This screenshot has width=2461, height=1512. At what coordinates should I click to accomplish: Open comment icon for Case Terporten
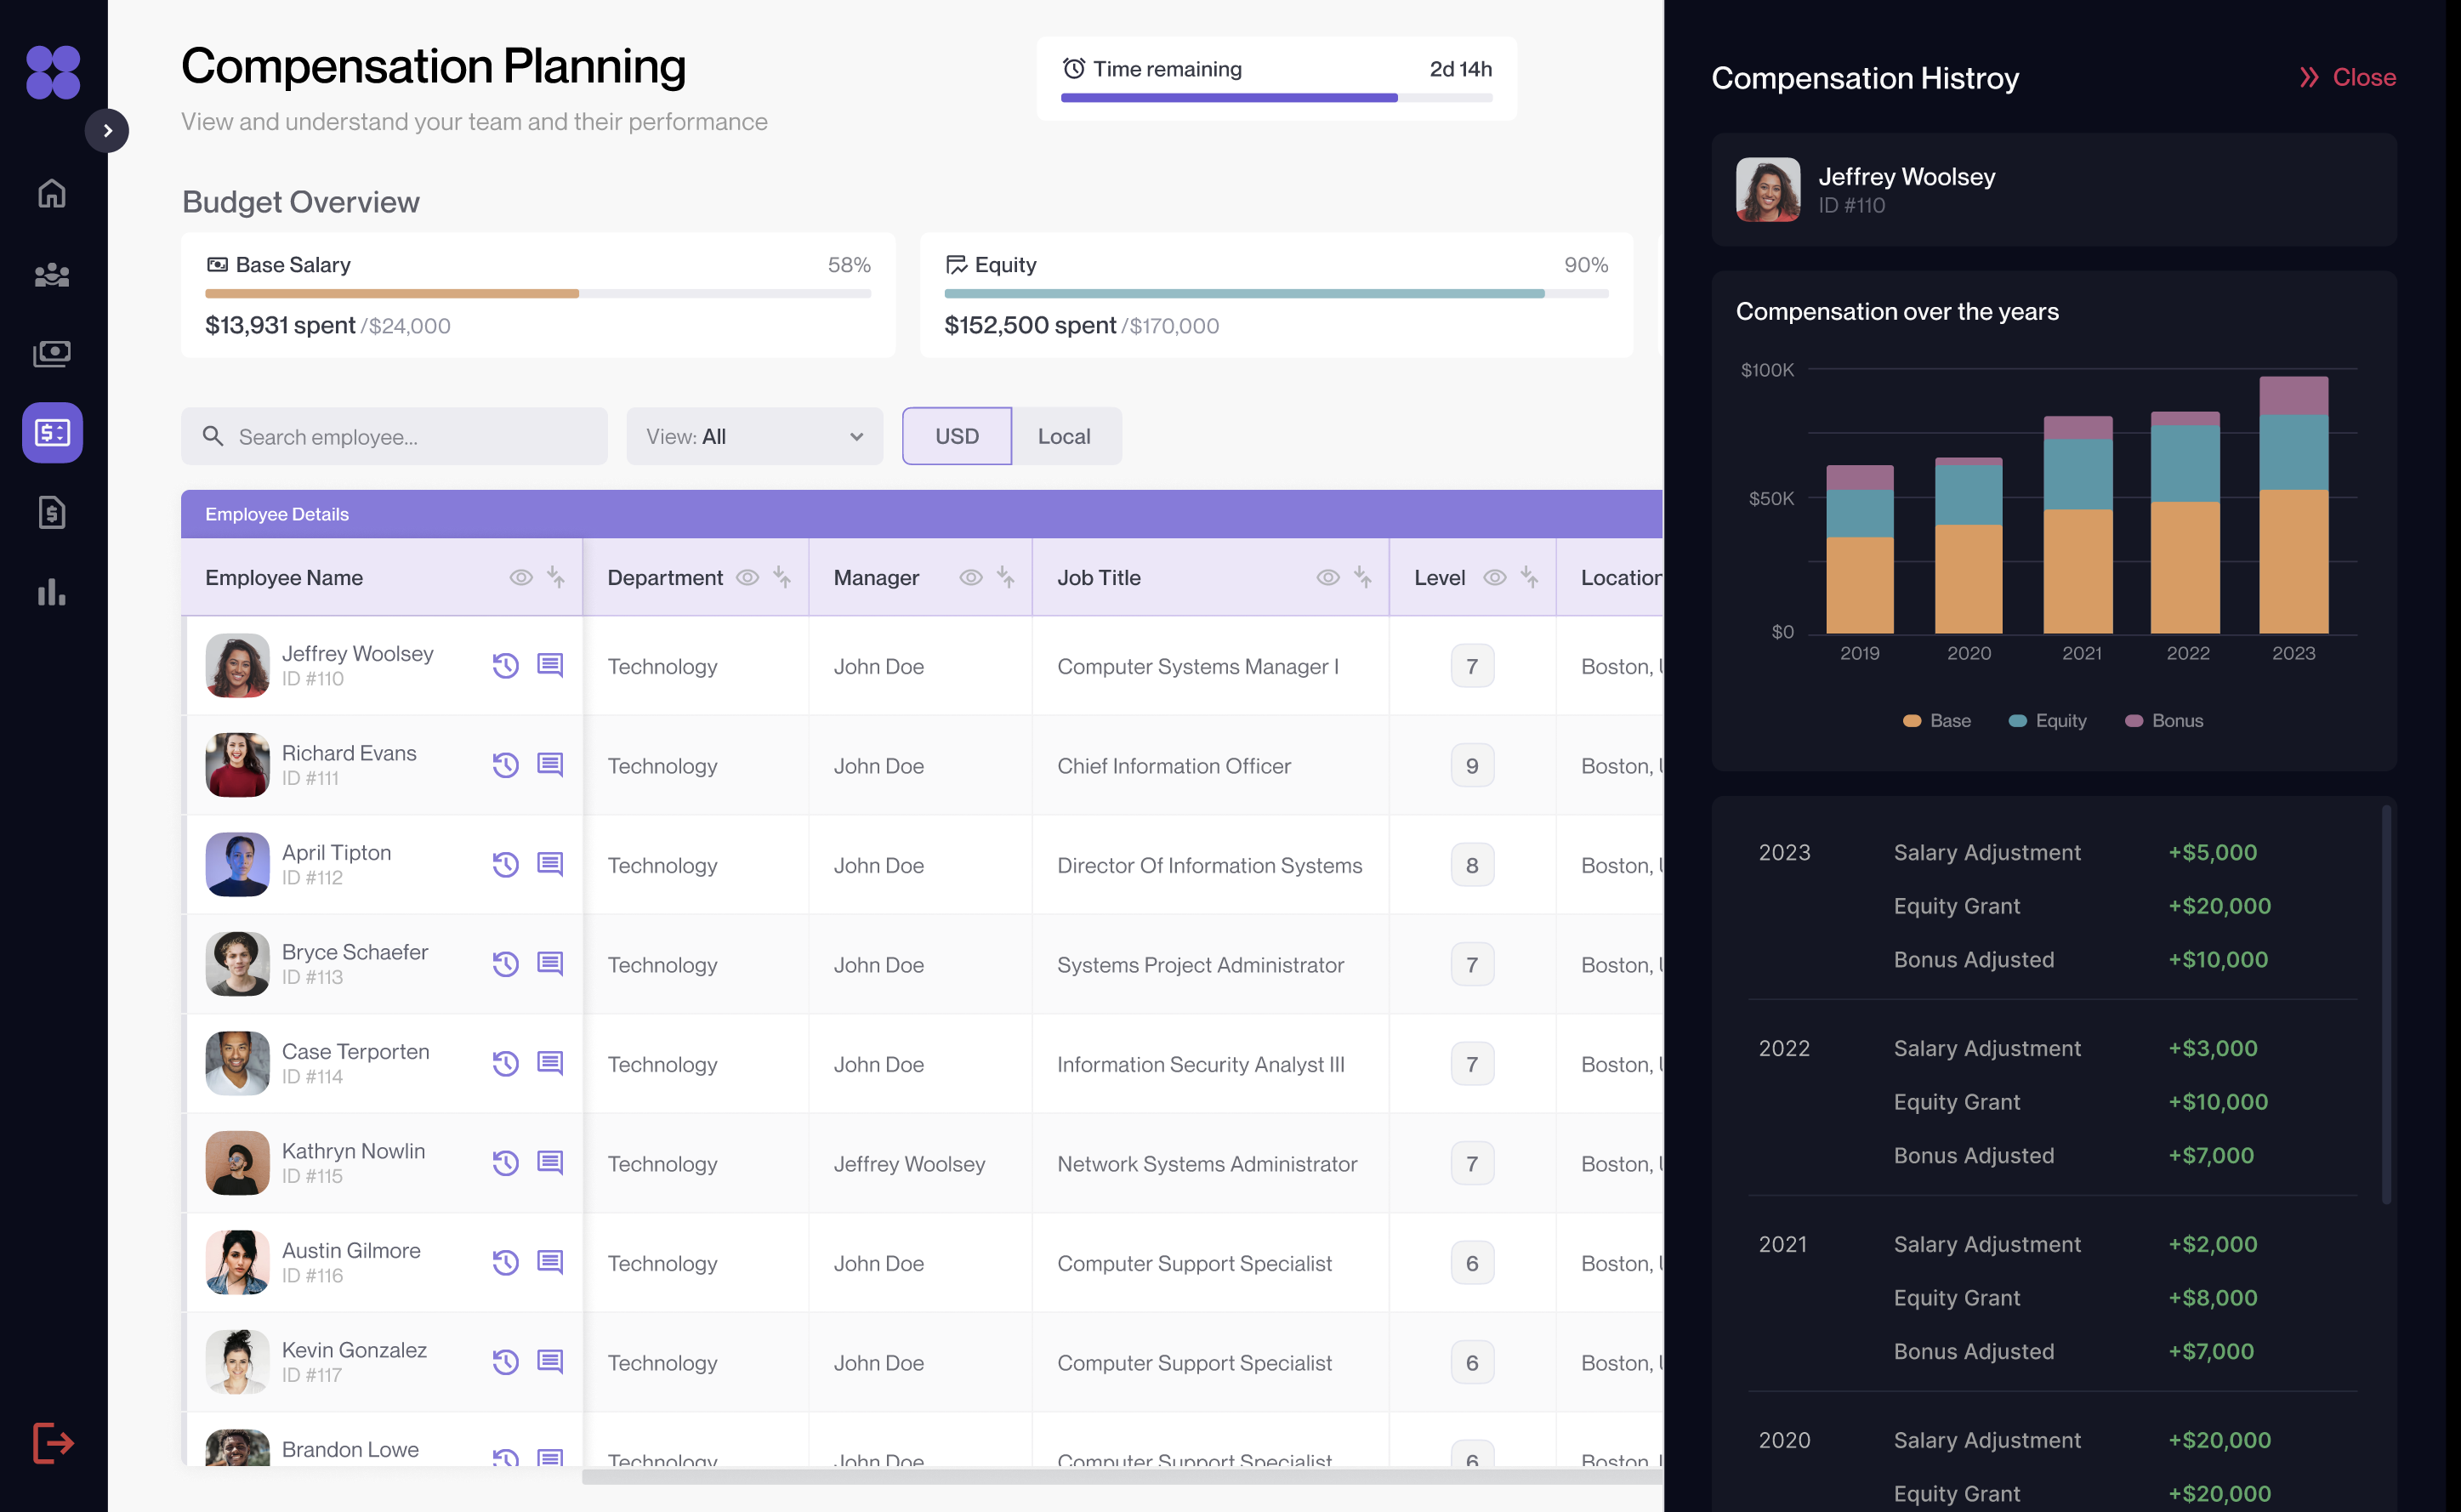[550, 1063]
